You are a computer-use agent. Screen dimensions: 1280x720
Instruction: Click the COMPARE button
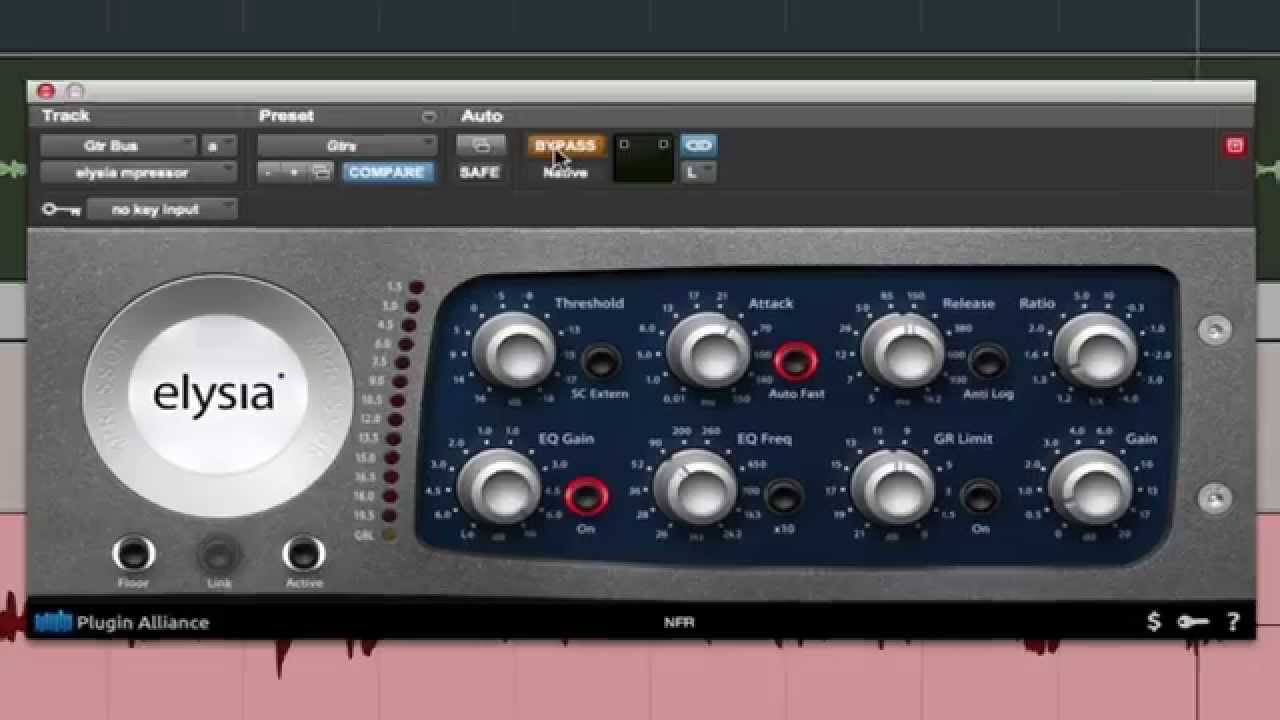tap(386, 172)
